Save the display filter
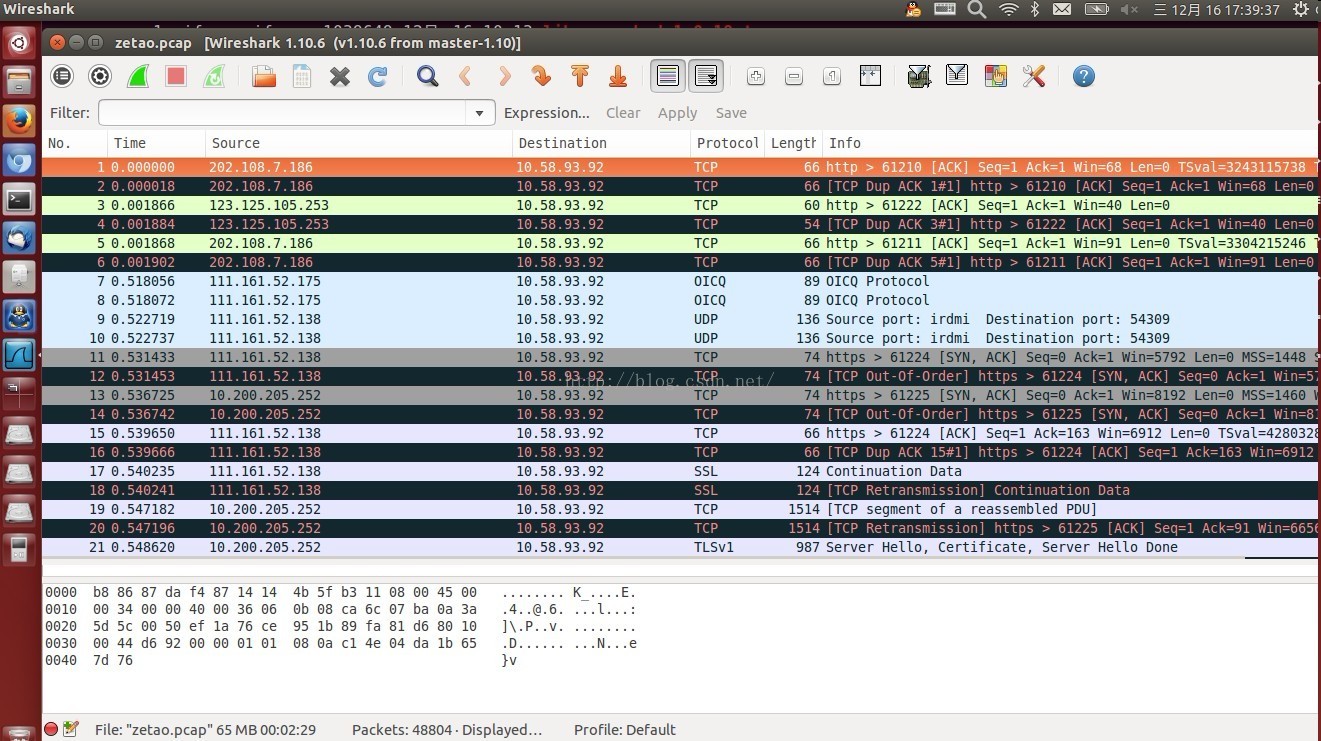 [x=731, y=113]
